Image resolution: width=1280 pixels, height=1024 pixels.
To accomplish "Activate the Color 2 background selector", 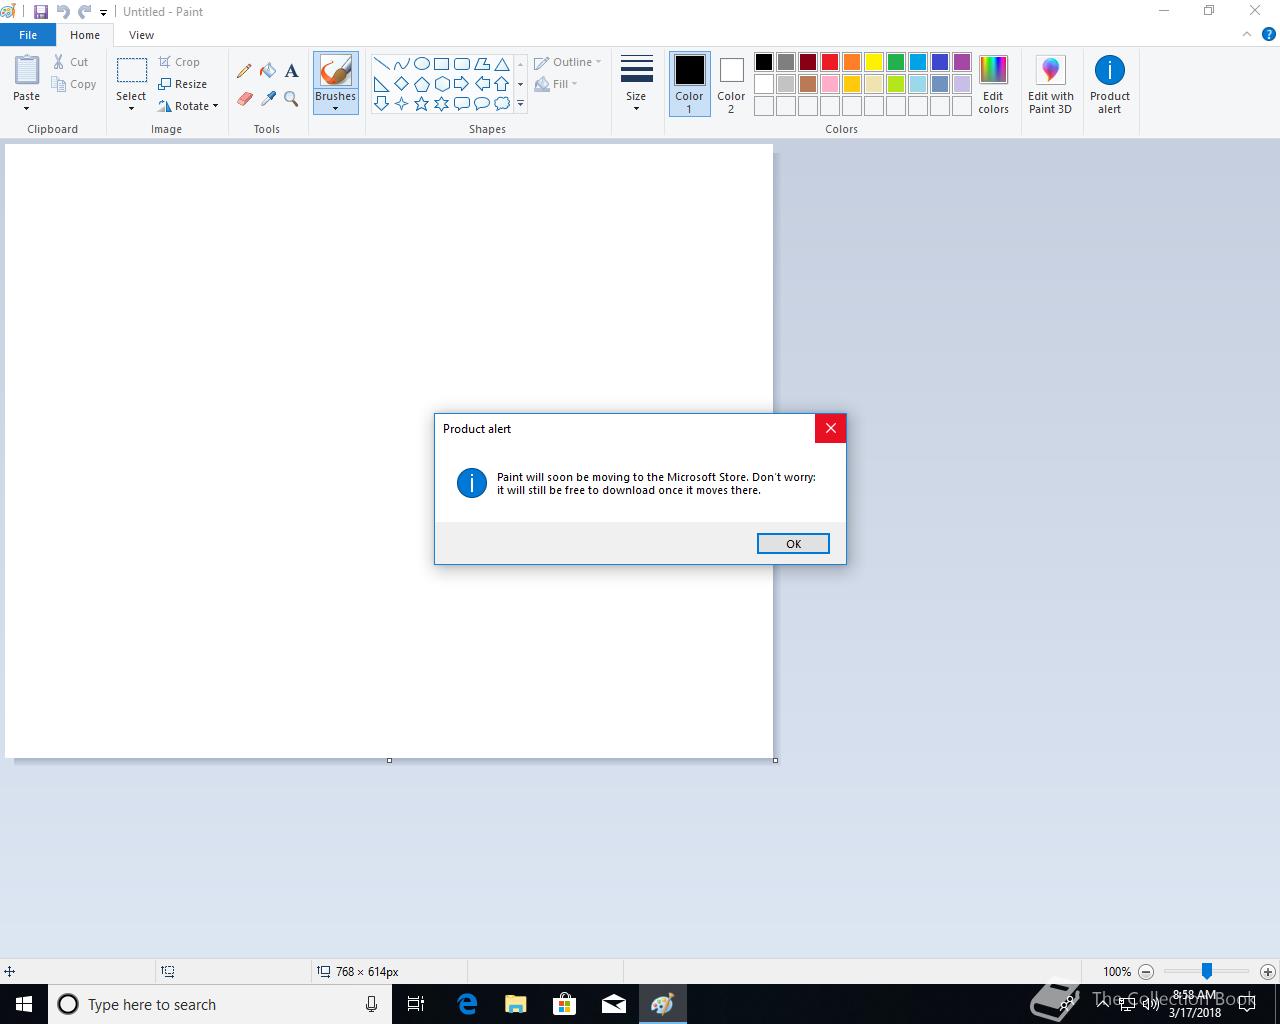I will 731,84.
